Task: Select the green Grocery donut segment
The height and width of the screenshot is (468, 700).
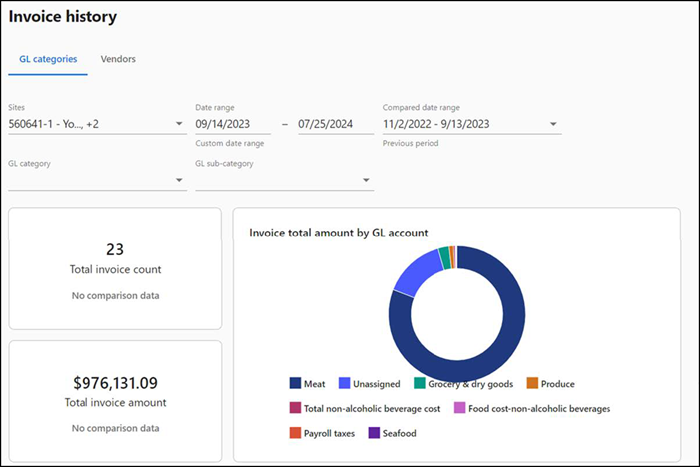Action: [x=445, y=258]
